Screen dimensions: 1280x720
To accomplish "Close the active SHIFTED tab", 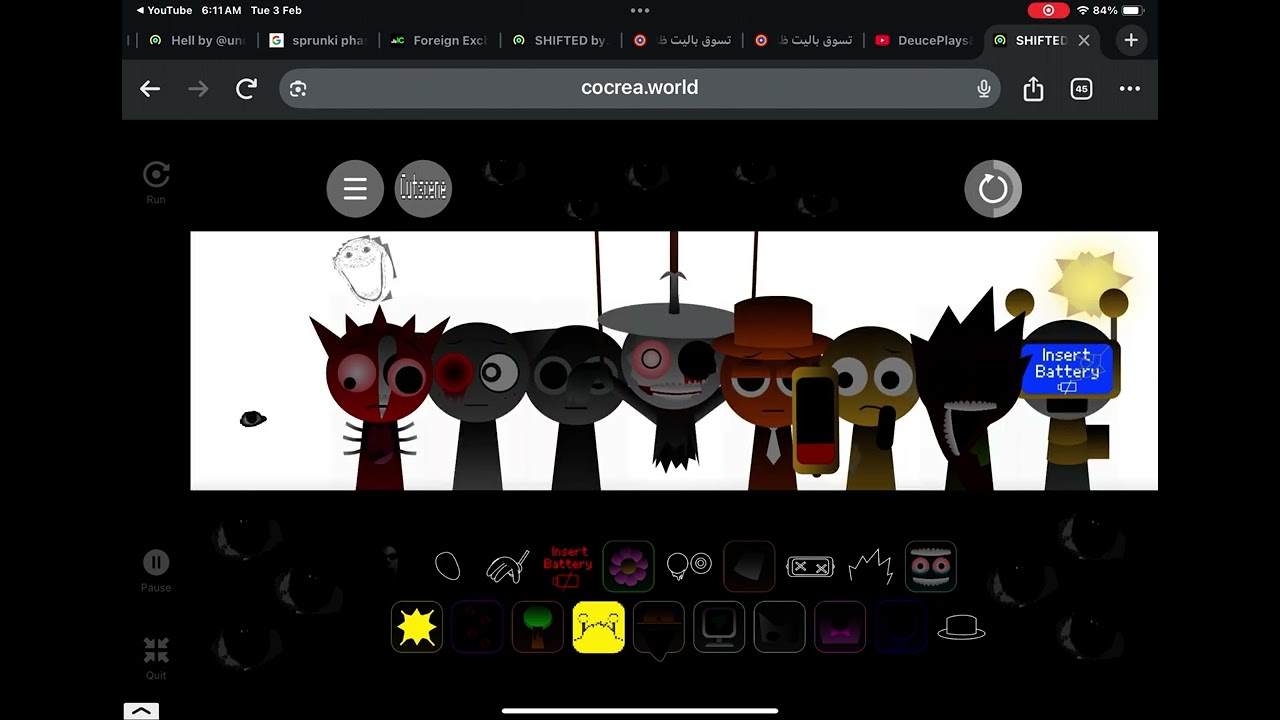I will [1084, 40].
